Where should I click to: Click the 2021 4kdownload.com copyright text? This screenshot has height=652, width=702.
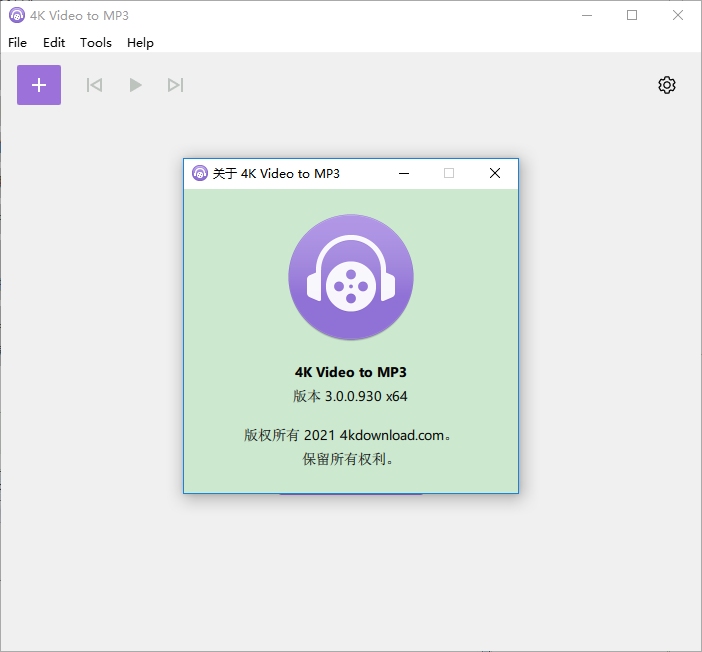tap(347, 435)
